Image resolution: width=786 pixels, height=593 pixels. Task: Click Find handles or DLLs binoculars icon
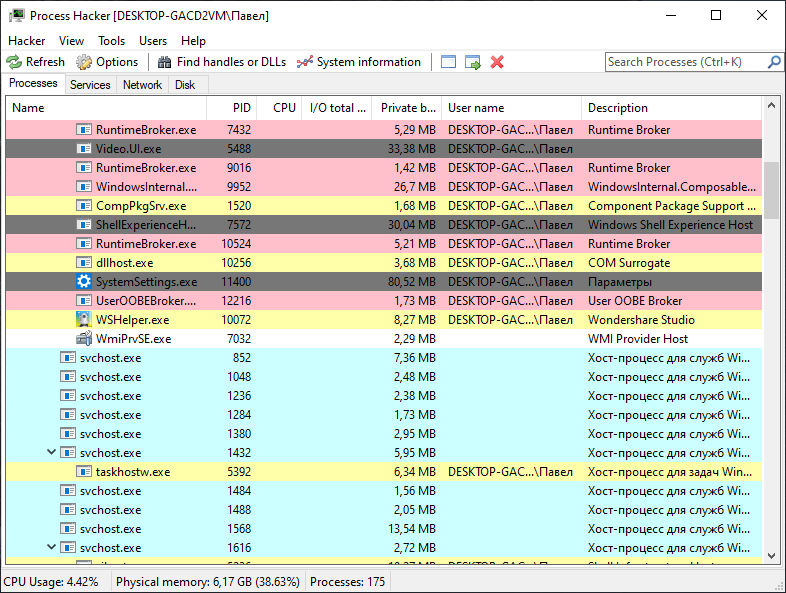pos(164,62)
